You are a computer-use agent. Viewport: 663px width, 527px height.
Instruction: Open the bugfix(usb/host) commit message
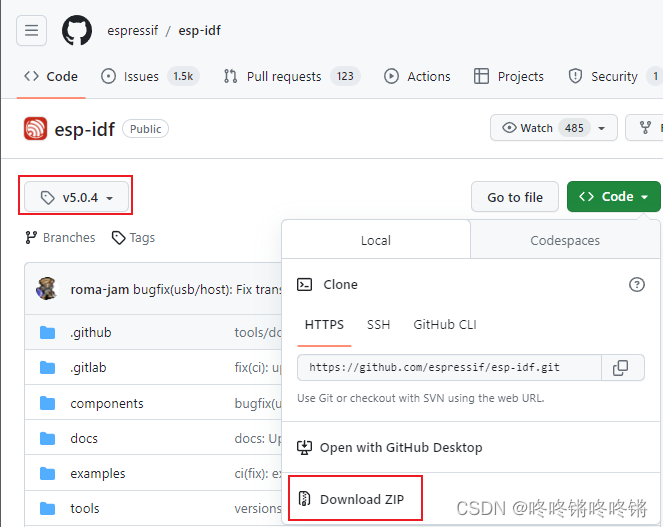[x=207, y=290]
